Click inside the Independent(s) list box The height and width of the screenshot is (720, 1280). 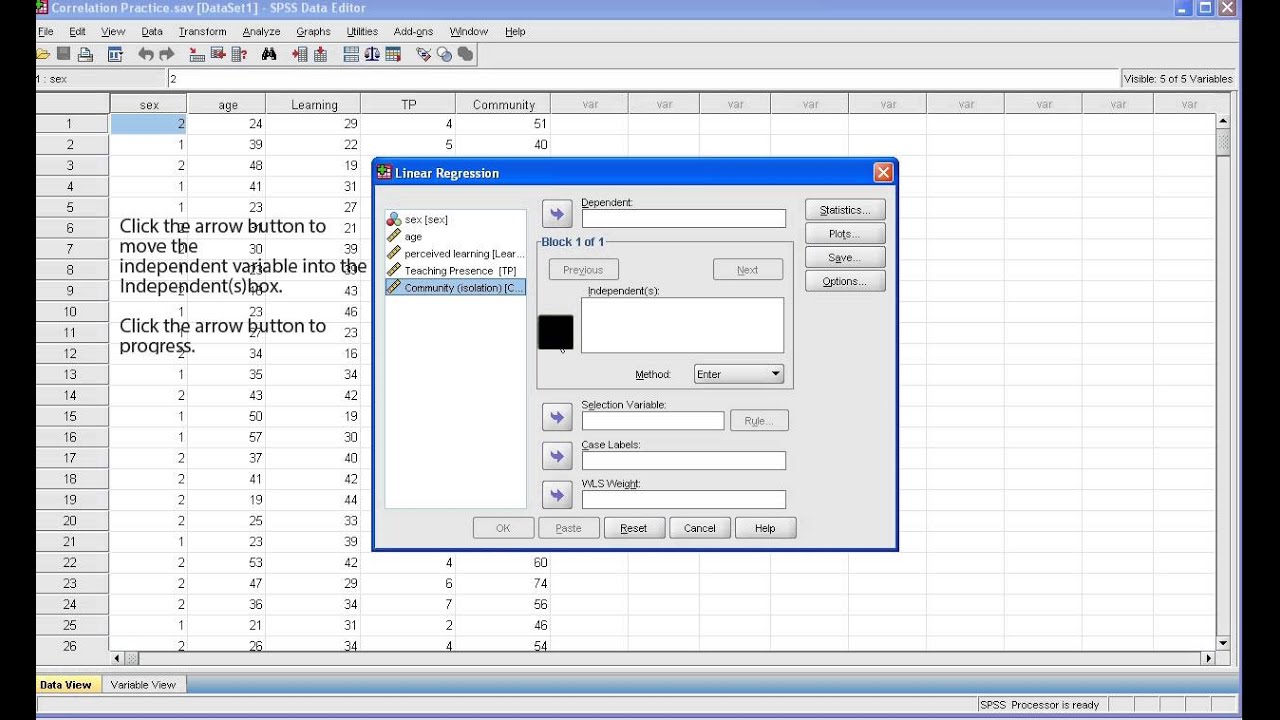(x=683, y=325)
